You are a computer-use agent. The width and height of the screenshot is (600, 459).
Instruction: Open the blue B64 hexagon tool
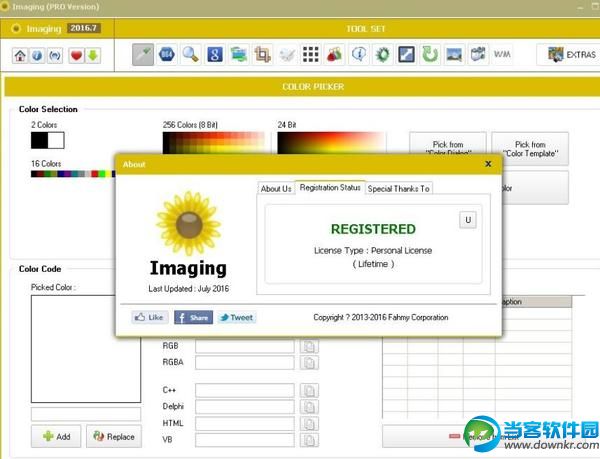tap(167, 55)
